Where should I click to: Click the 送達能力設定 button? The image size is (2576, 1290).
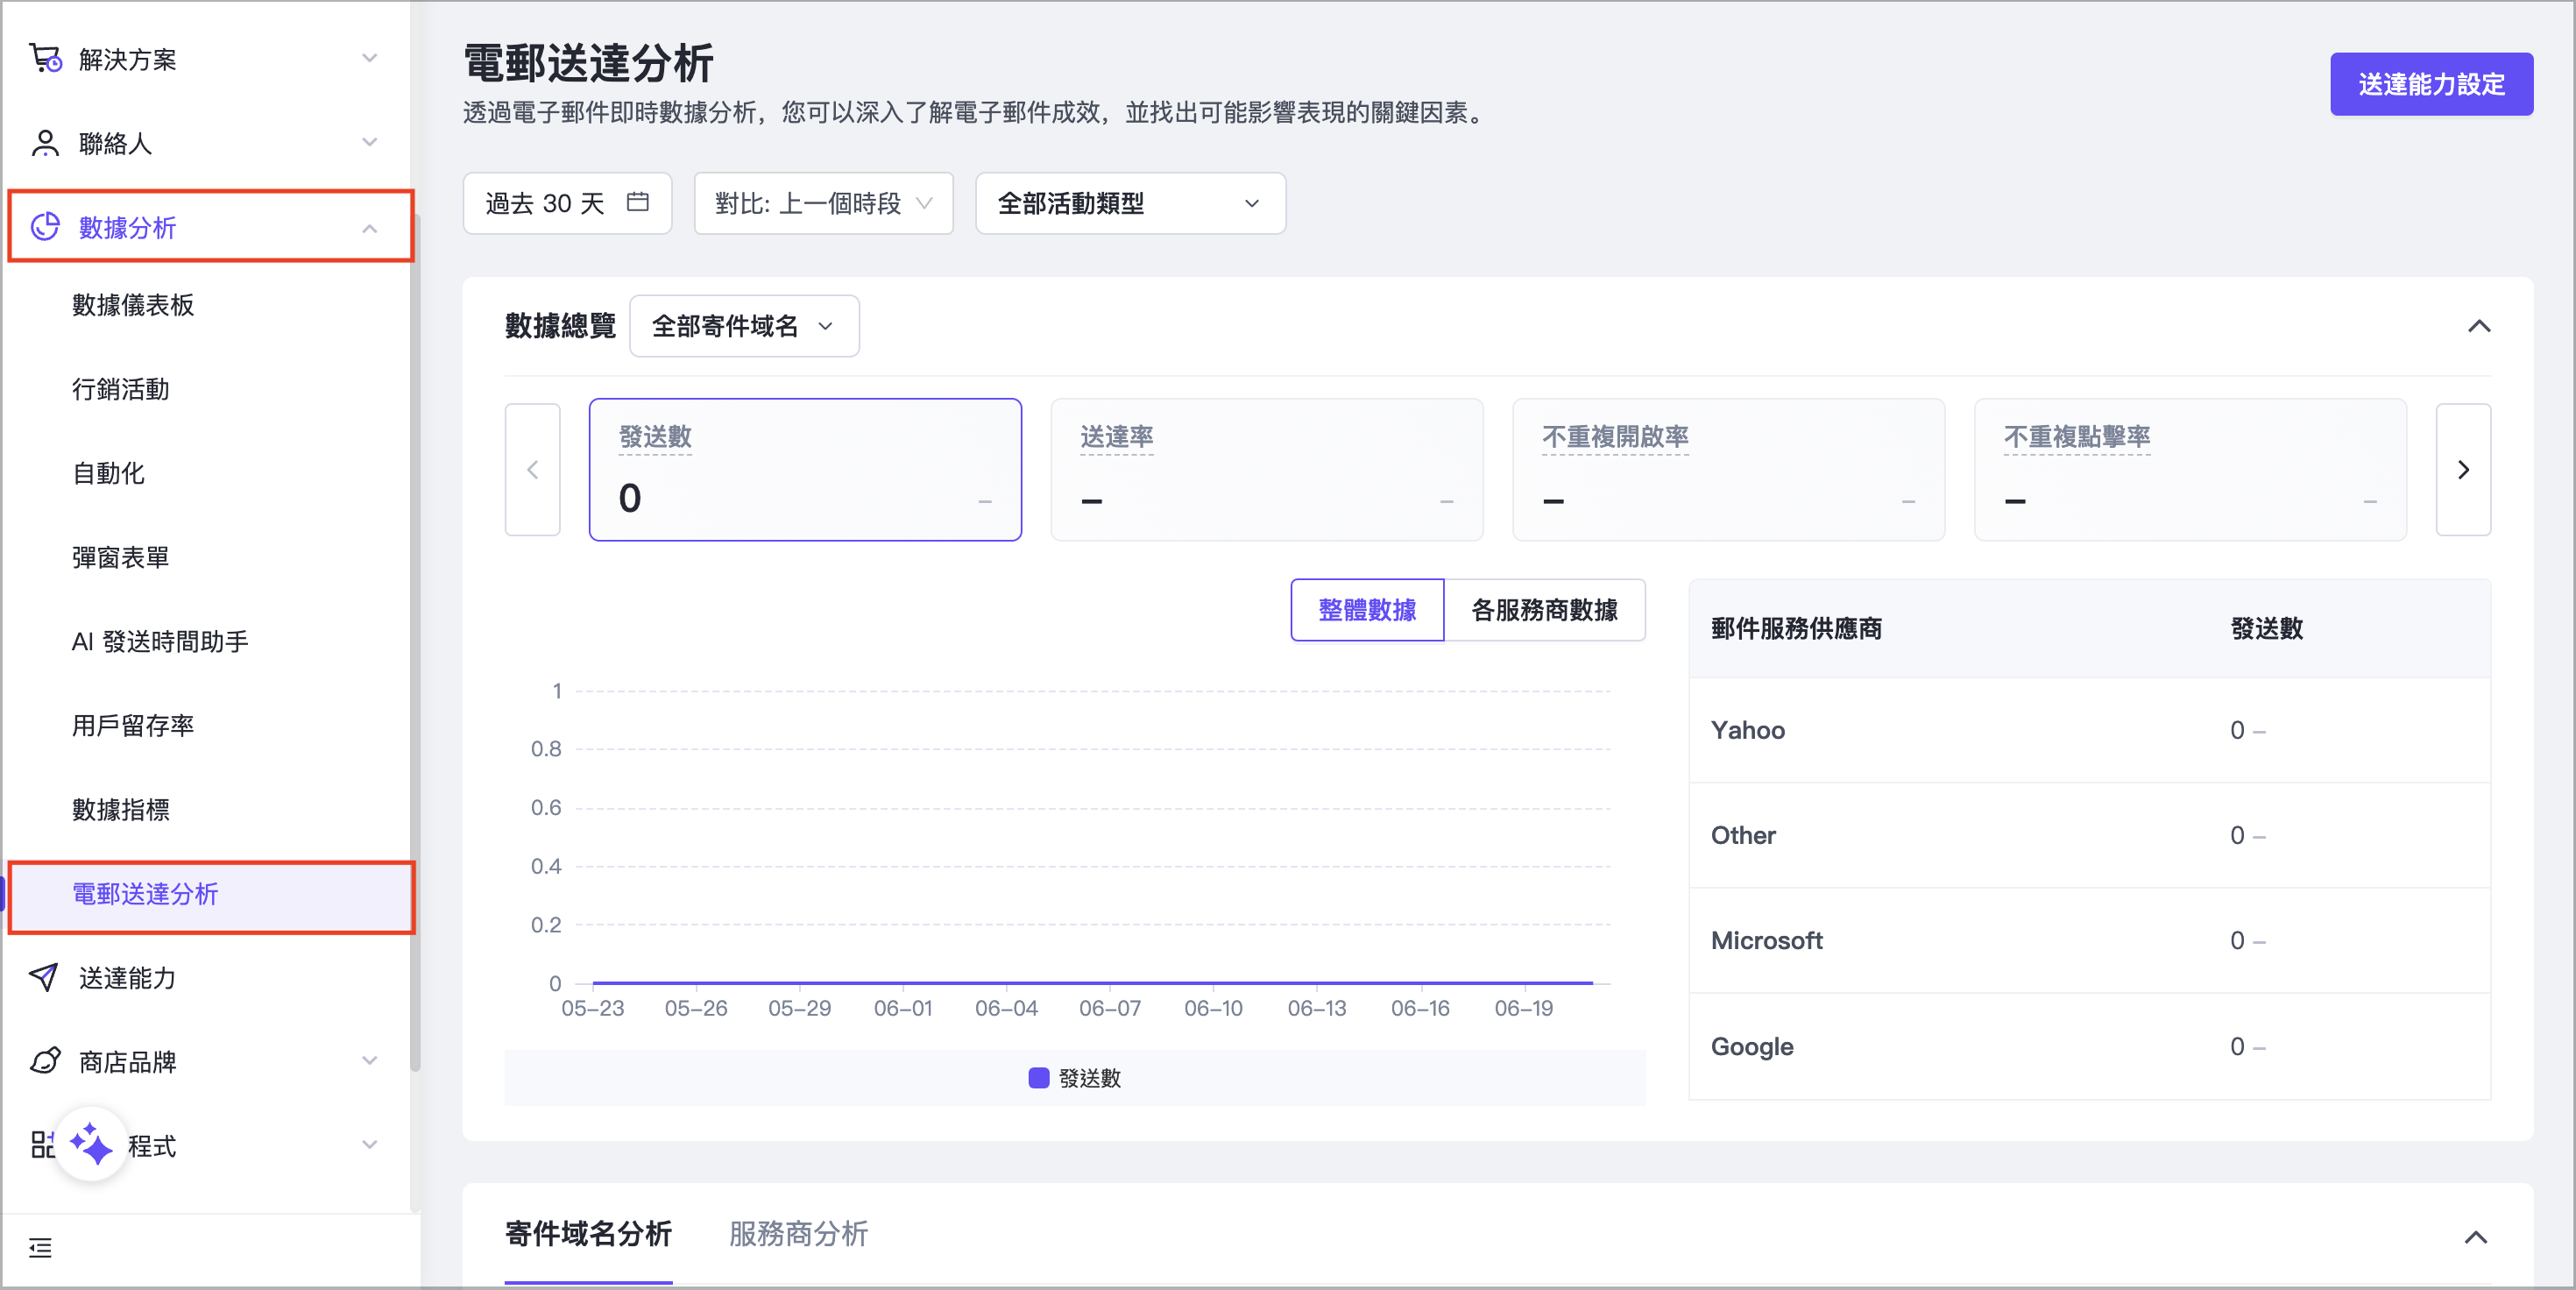coord(2431,84)
